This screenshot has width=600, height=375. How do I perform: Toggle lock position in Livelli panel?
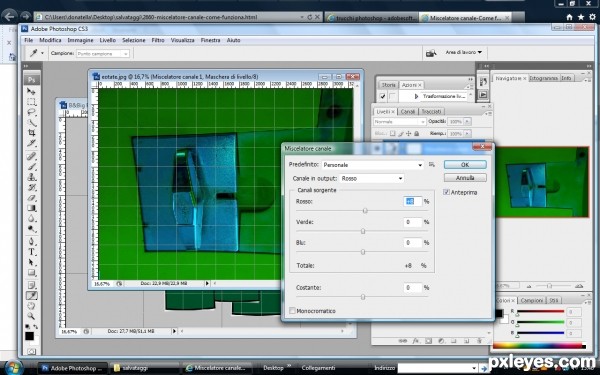point(409,134)
